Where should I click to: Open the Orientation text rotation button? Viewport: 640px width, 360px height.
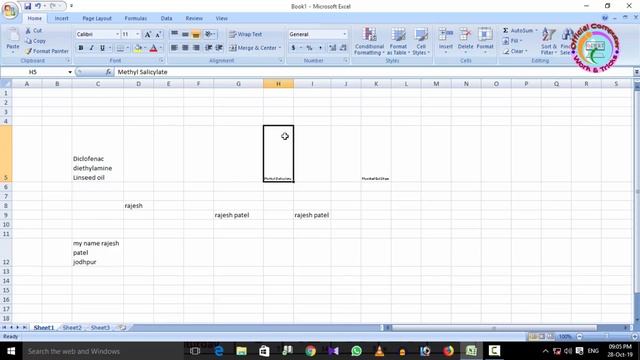pos(210,34)
